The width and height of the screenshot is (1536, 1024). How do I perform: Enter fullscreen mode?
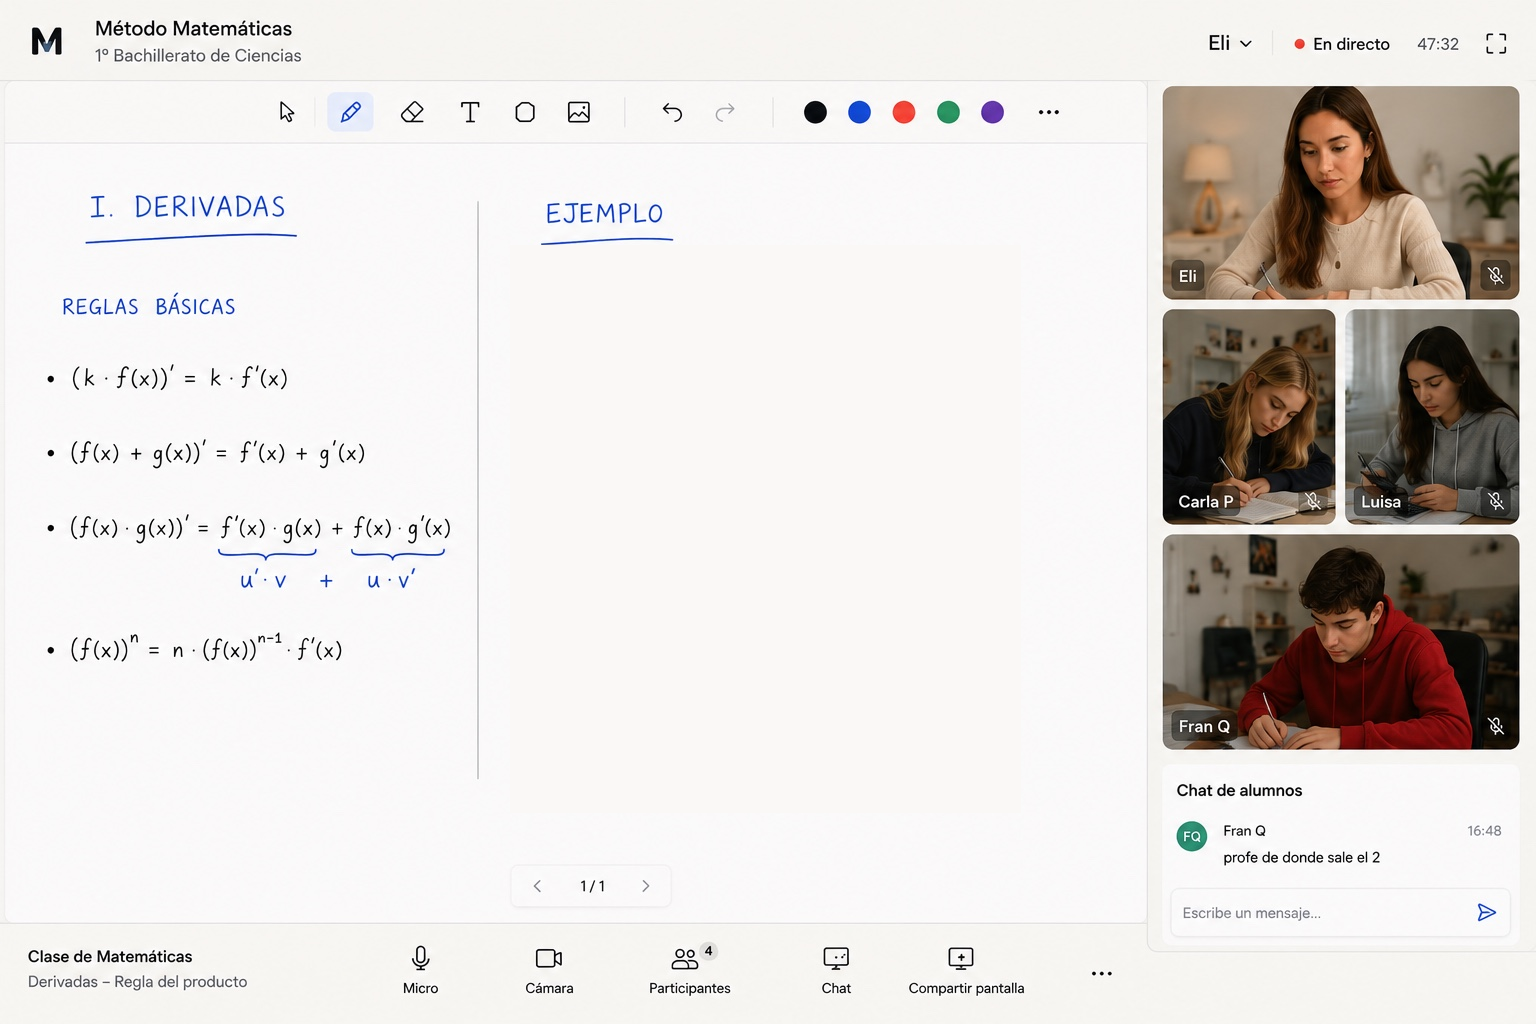pyautogui.click(x=1496, y=44)
